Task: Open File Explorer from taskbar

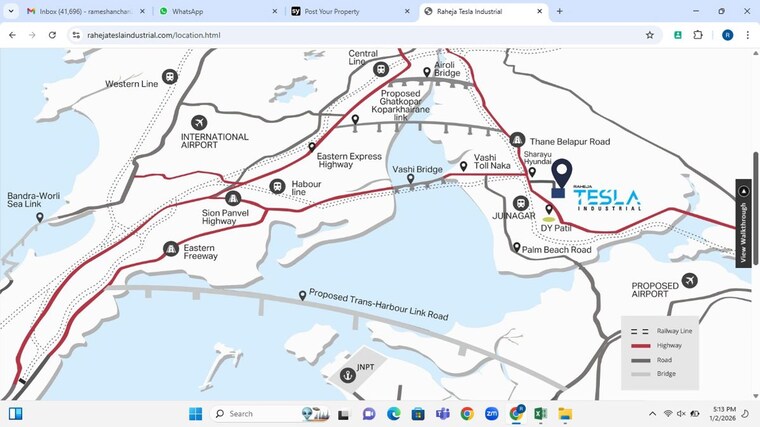Action: coord(565,413)
